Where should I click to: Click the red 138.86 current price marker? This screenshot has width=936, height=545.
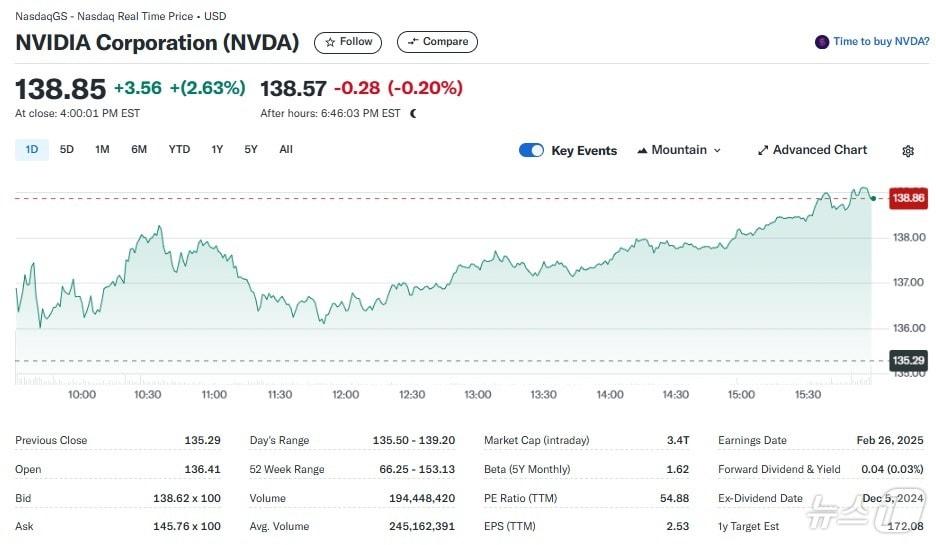point(908,198)
